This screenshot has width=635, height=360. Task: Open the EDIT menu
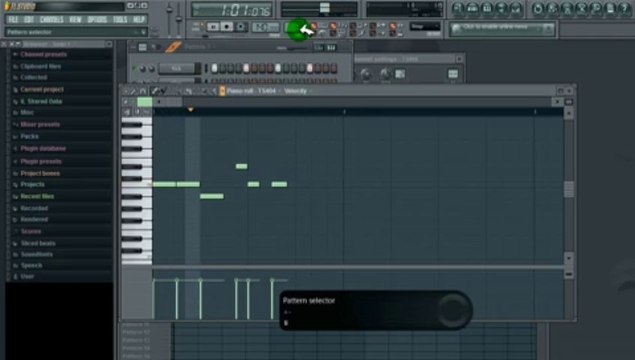(29, 19)
